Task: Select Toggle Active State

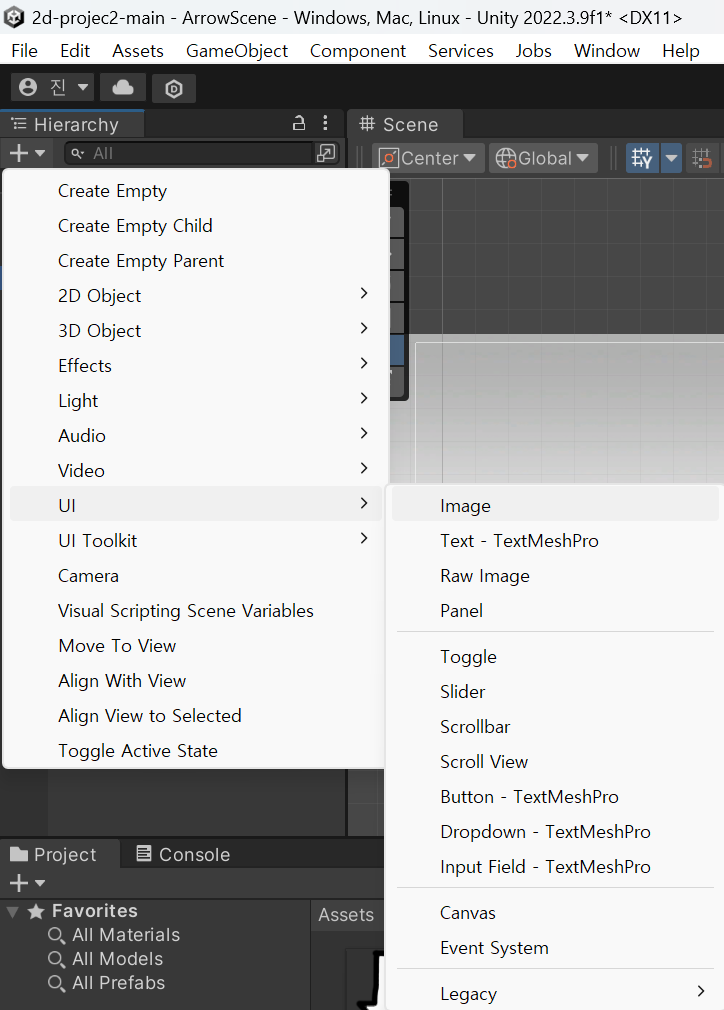Action: pos(196,750)
